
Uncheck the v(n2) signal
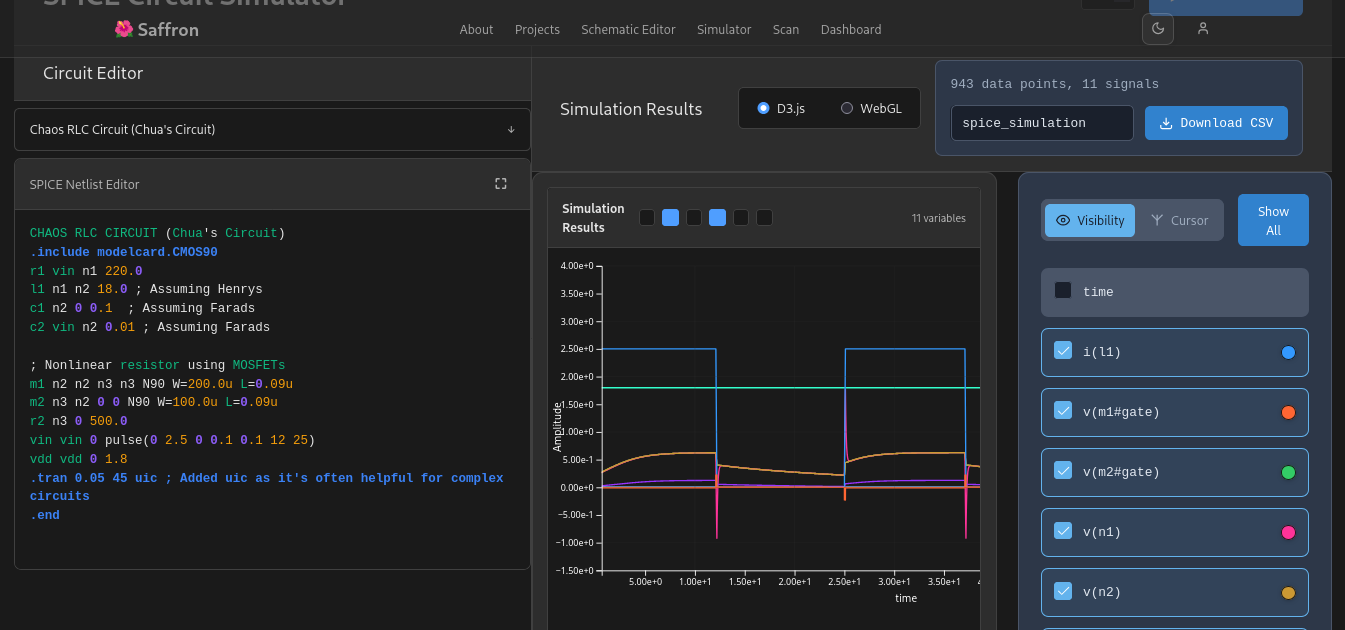(1063, 590)
